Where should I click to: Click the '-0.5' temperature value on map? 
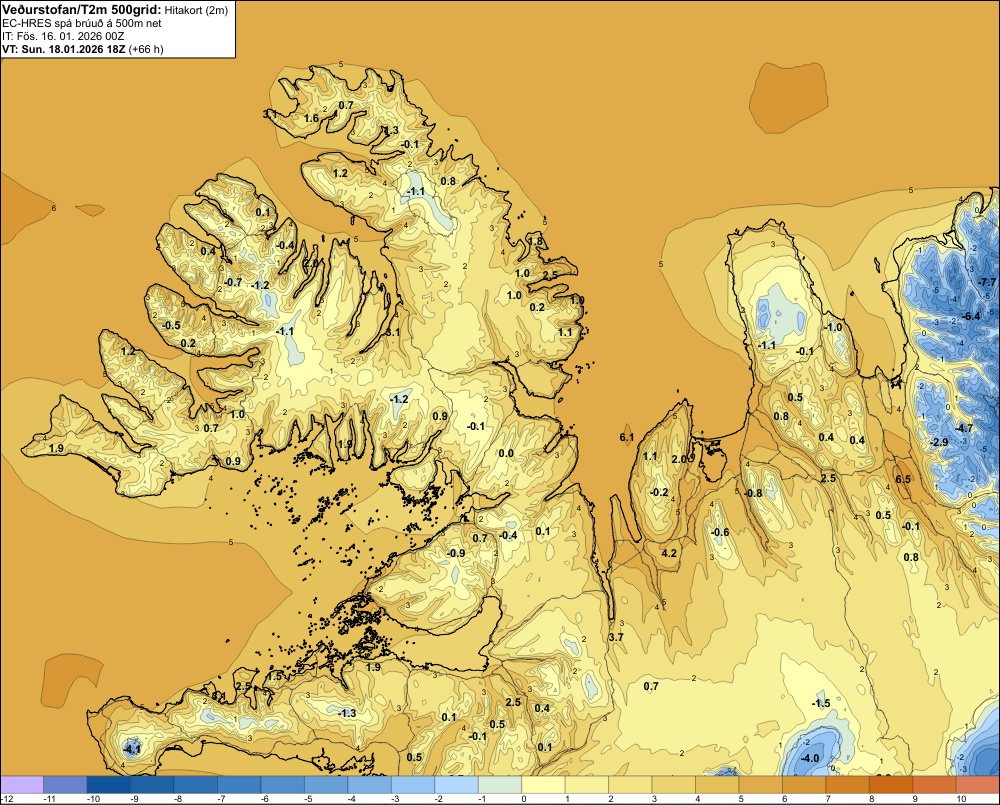[x=171, y=325]
